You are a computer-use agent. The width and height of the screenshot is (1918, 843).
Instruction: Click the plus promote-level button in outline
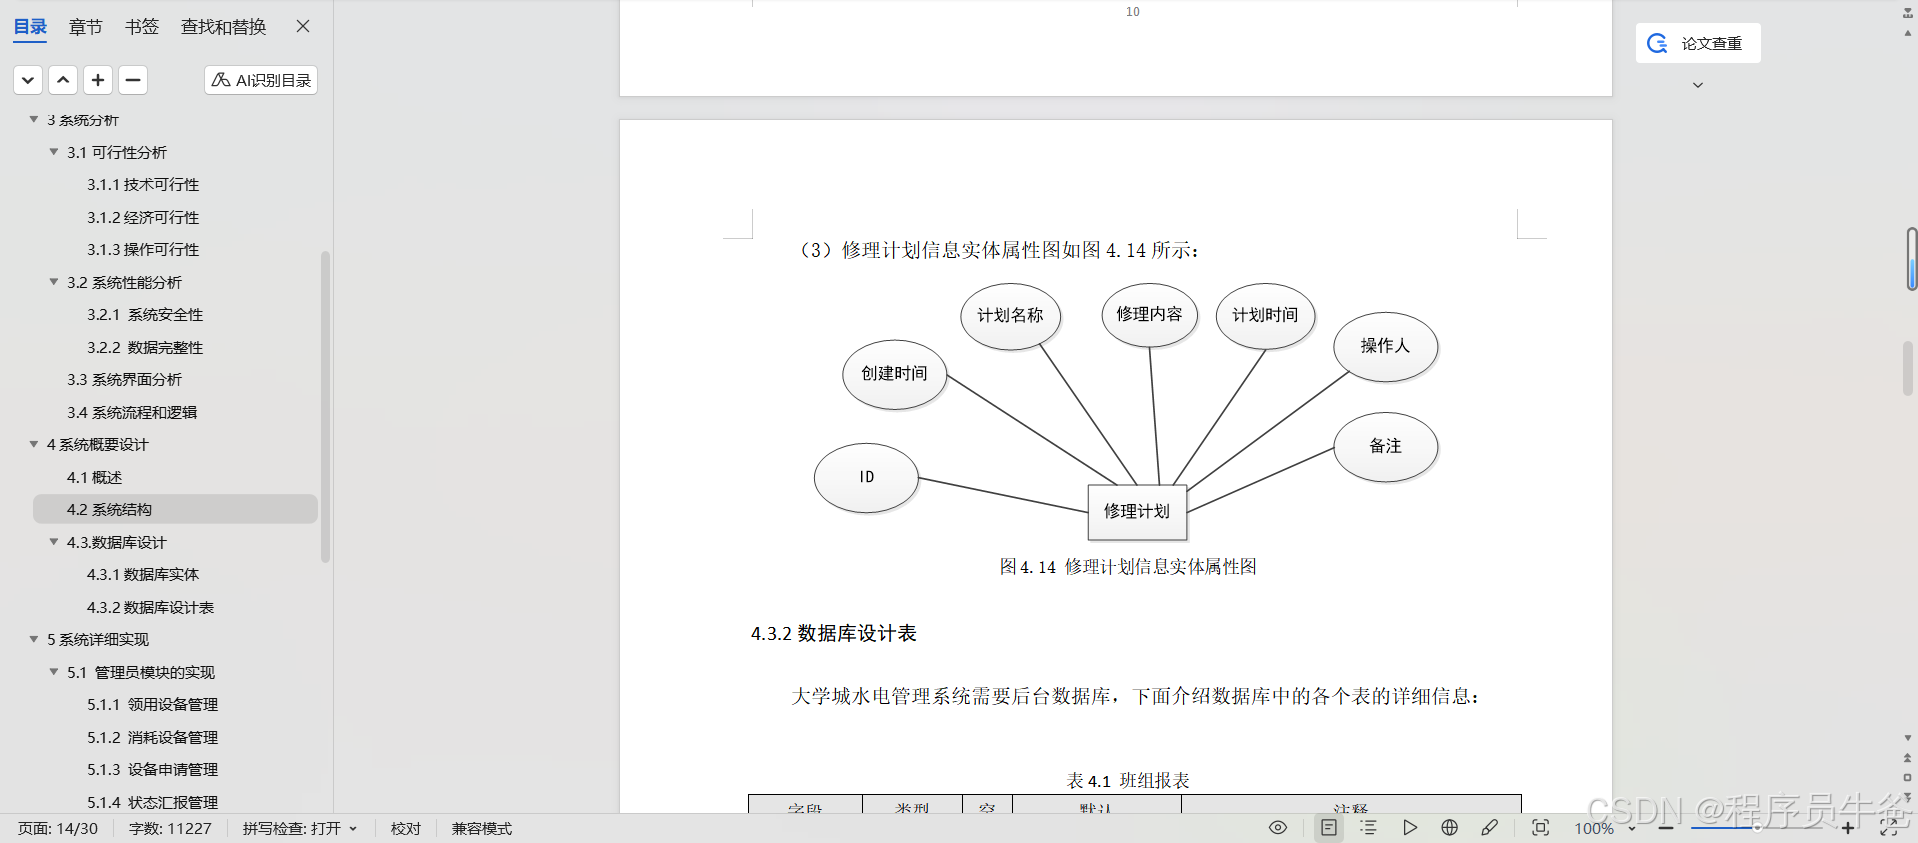(x=98, y=80)
